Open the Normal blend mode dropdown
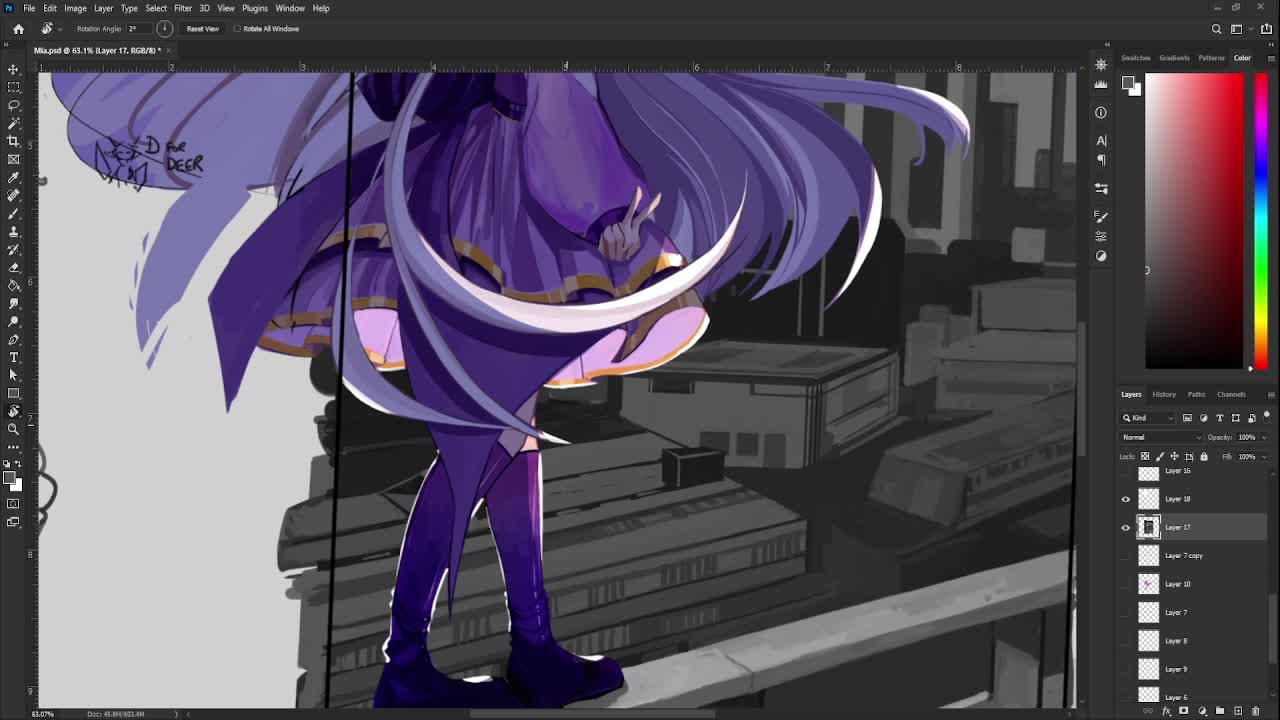 tap(1161, 437)
